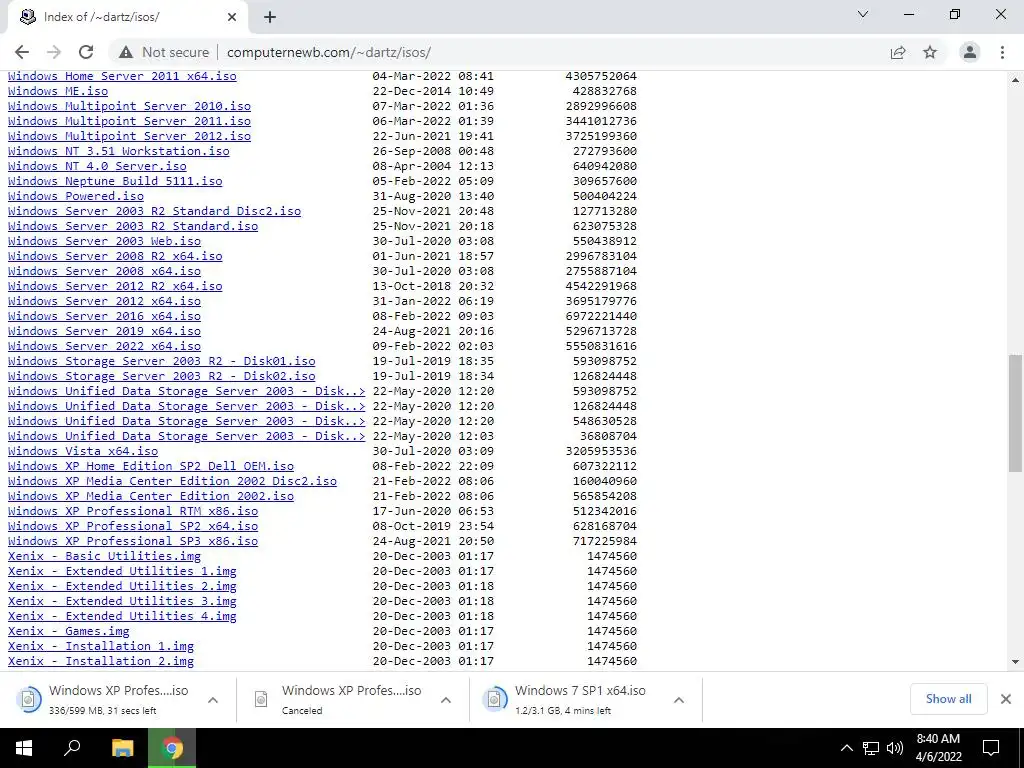Screen dimensions: 1024x768
Task: Open Windows taskbar search
Action: (x=72, y=748)
